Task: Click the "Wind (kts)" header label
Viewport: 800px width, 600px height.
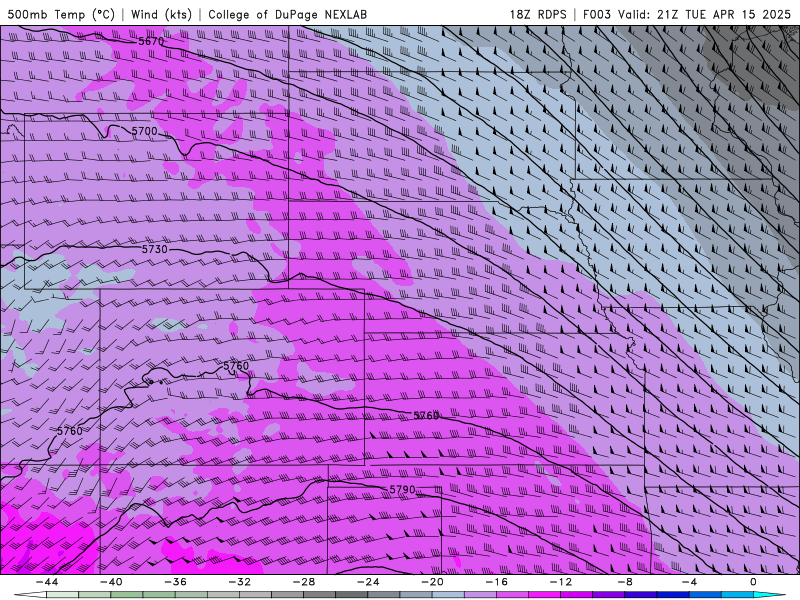Action: click(x=161, y=14)
